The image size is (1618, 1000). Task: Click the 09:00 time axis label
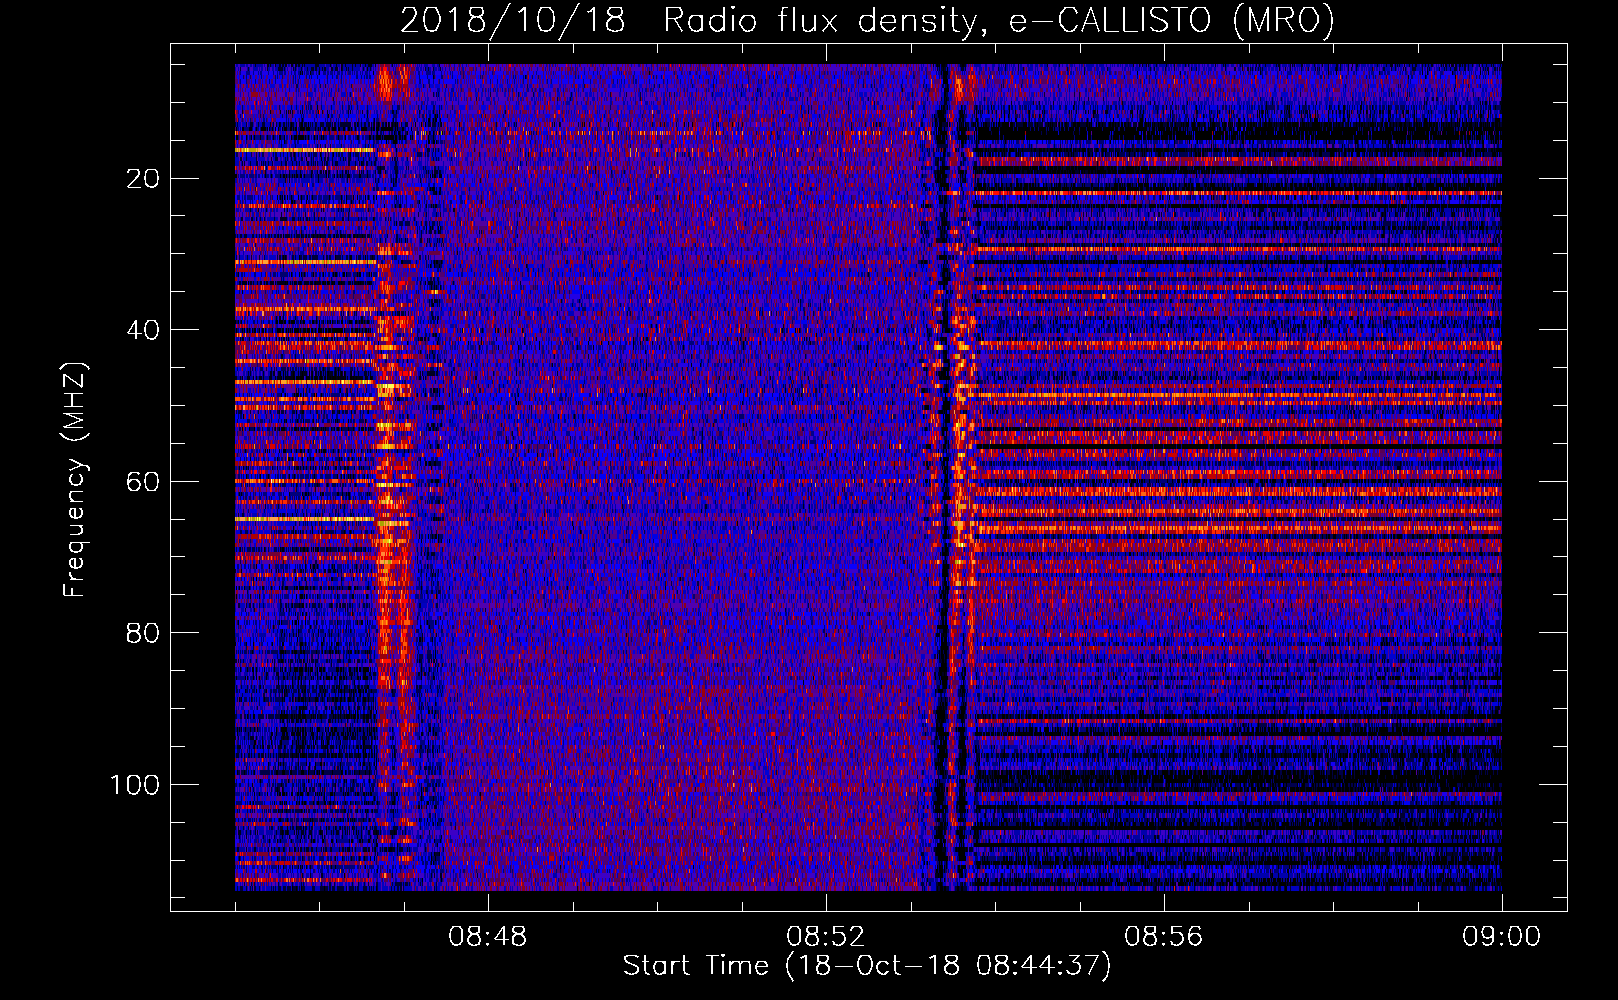click(x=1501, y=937)
